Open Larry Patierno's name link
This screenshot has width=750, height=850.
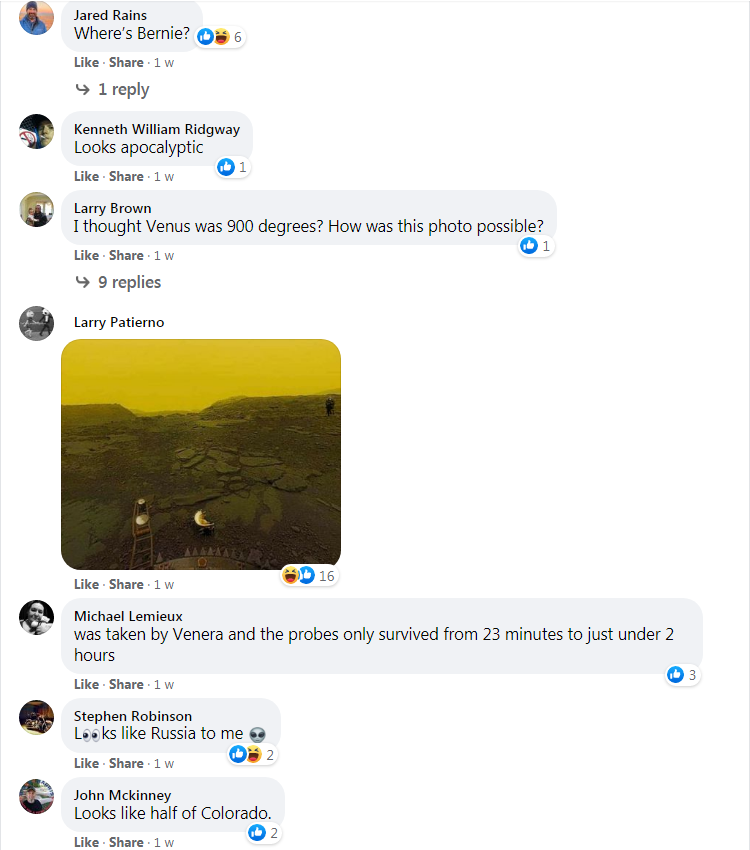tap(119, 323)
